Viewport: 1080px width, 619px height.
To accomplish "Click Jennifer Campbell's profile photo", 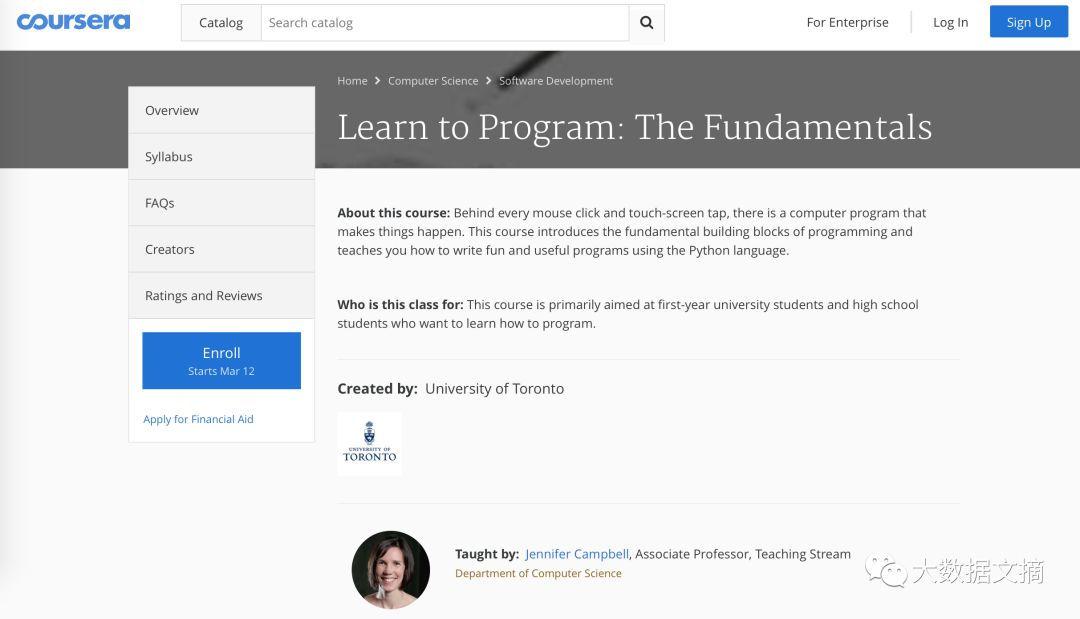I will pyautogui.click(x=391, y=569).
